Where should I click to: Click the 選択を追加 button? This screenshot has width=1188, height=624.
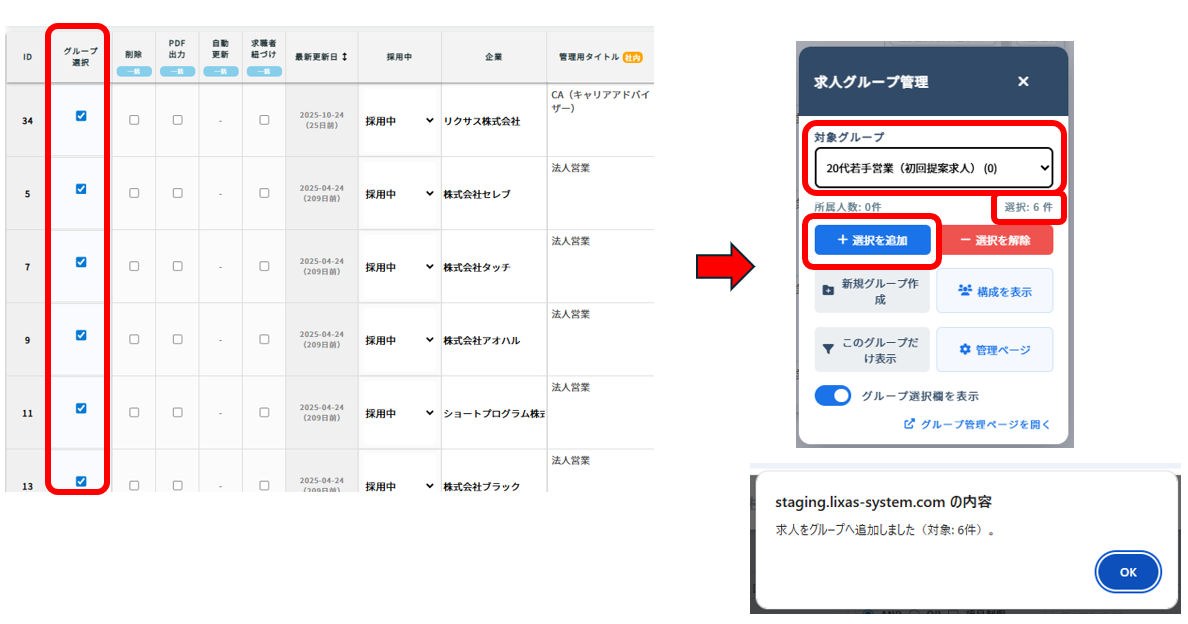tap(872, 240)
